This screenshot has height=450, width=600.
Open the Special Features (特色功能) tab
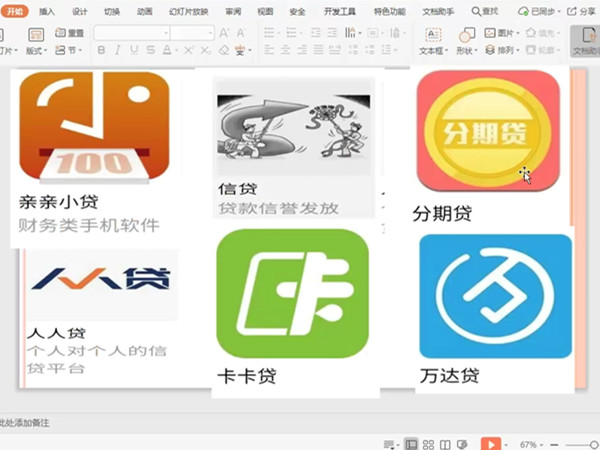[390, 12]
